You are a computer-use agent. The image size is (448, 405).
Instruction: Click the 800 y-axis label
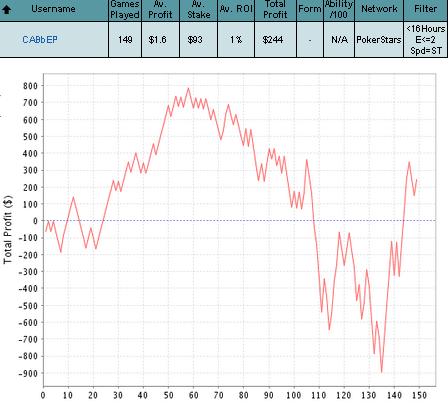pyautogui.click(x=30, y=86)
